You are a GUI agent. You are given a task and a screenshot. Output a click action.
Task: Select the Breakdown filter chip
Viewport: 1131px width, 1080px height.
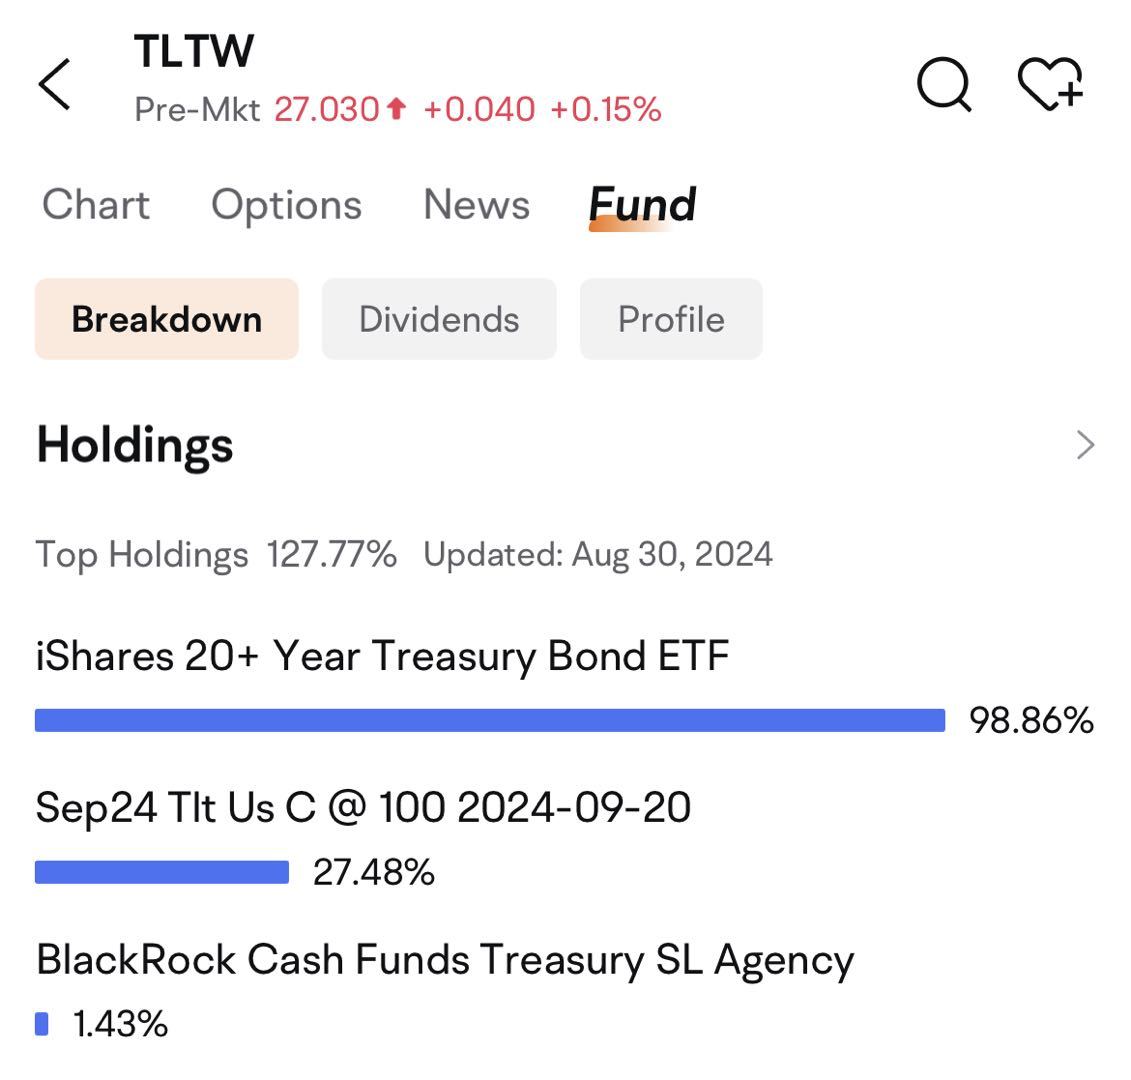coord(167,319)
